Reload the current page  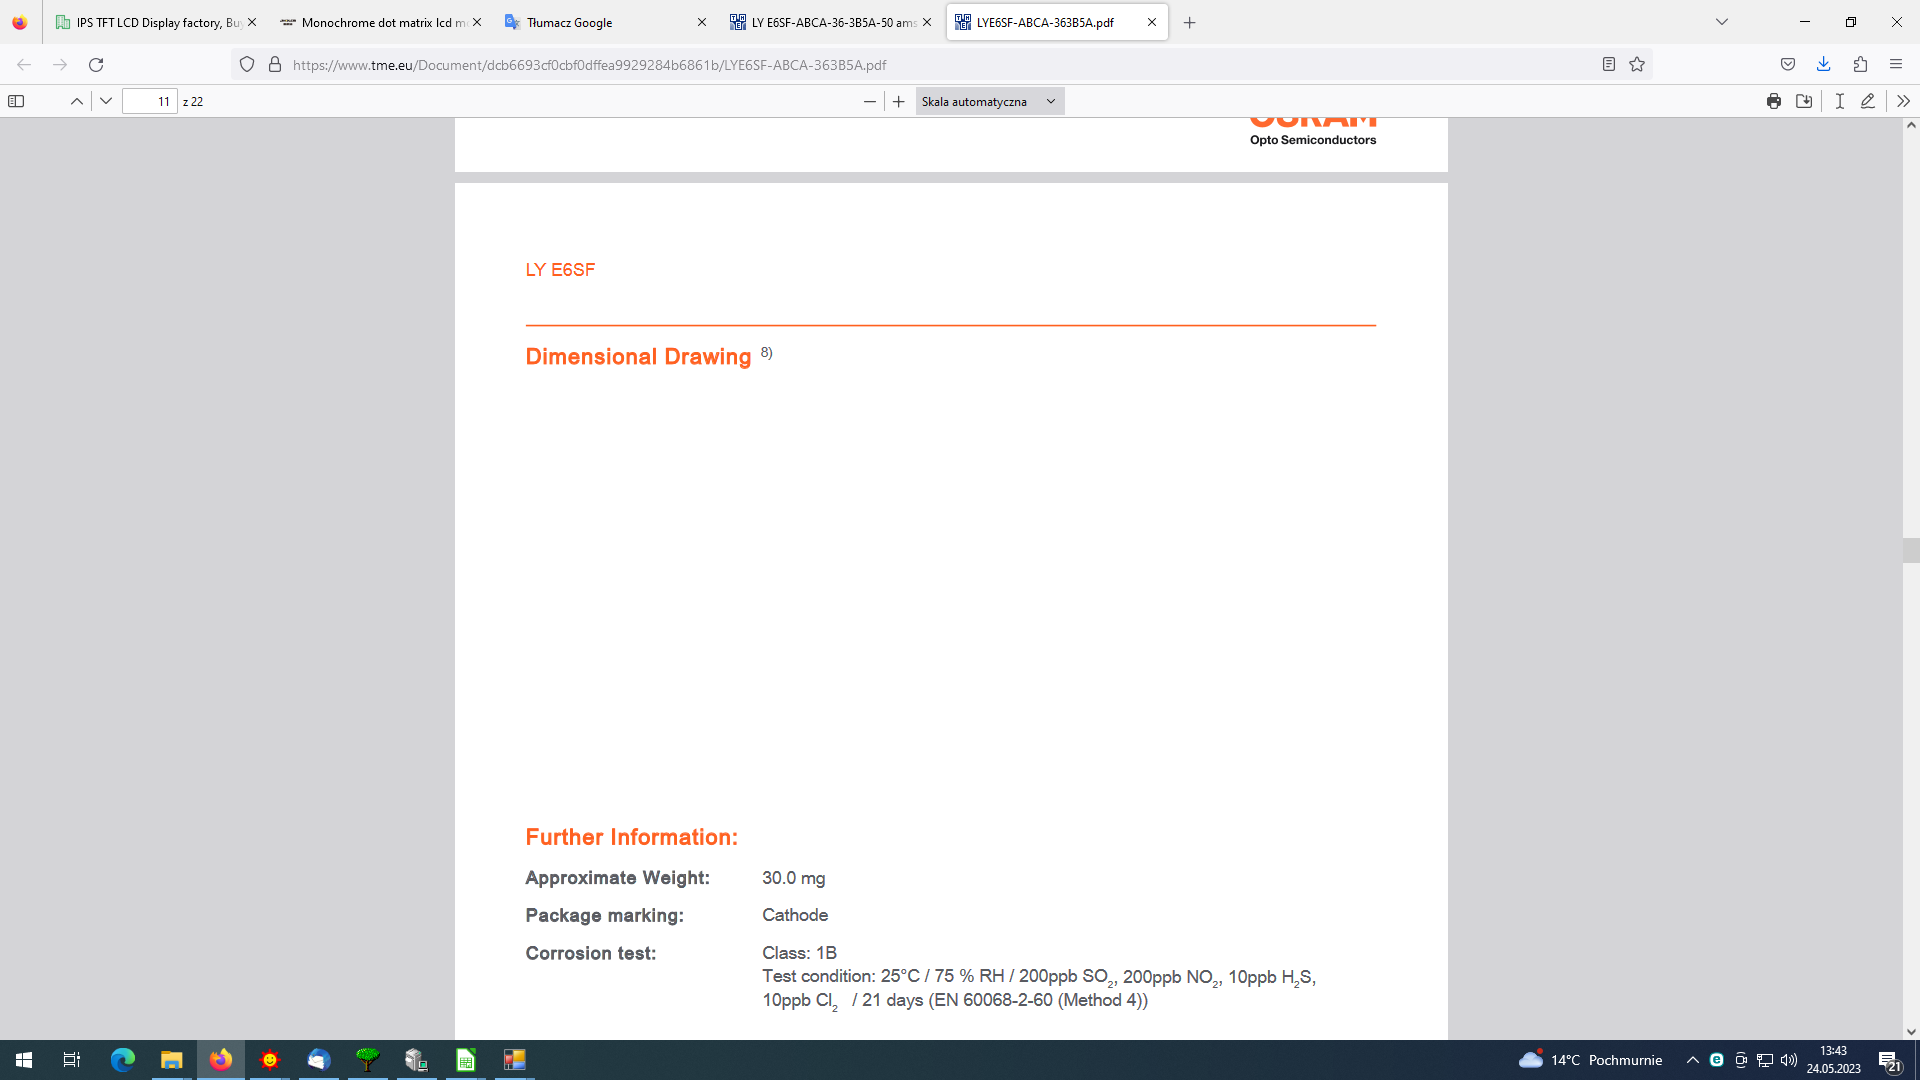coord(96,64)
